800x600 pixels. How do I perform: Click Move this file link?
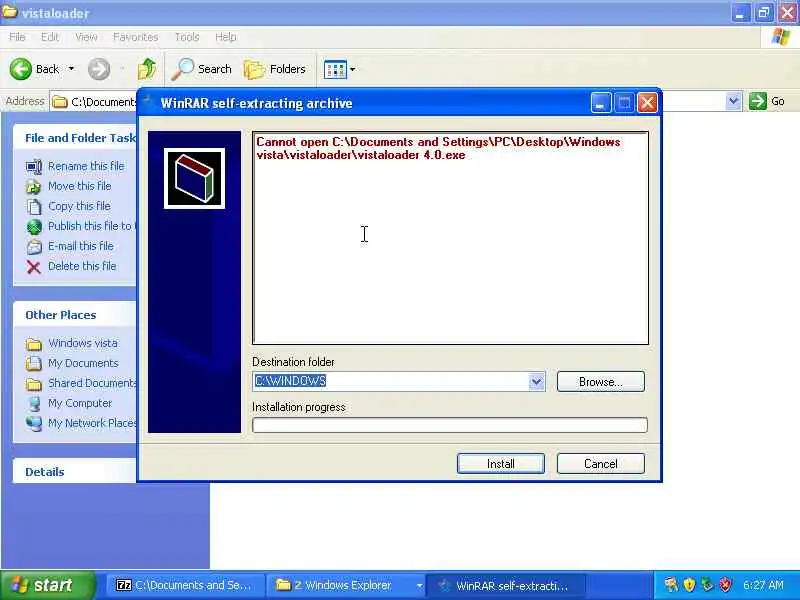(80, 186)
